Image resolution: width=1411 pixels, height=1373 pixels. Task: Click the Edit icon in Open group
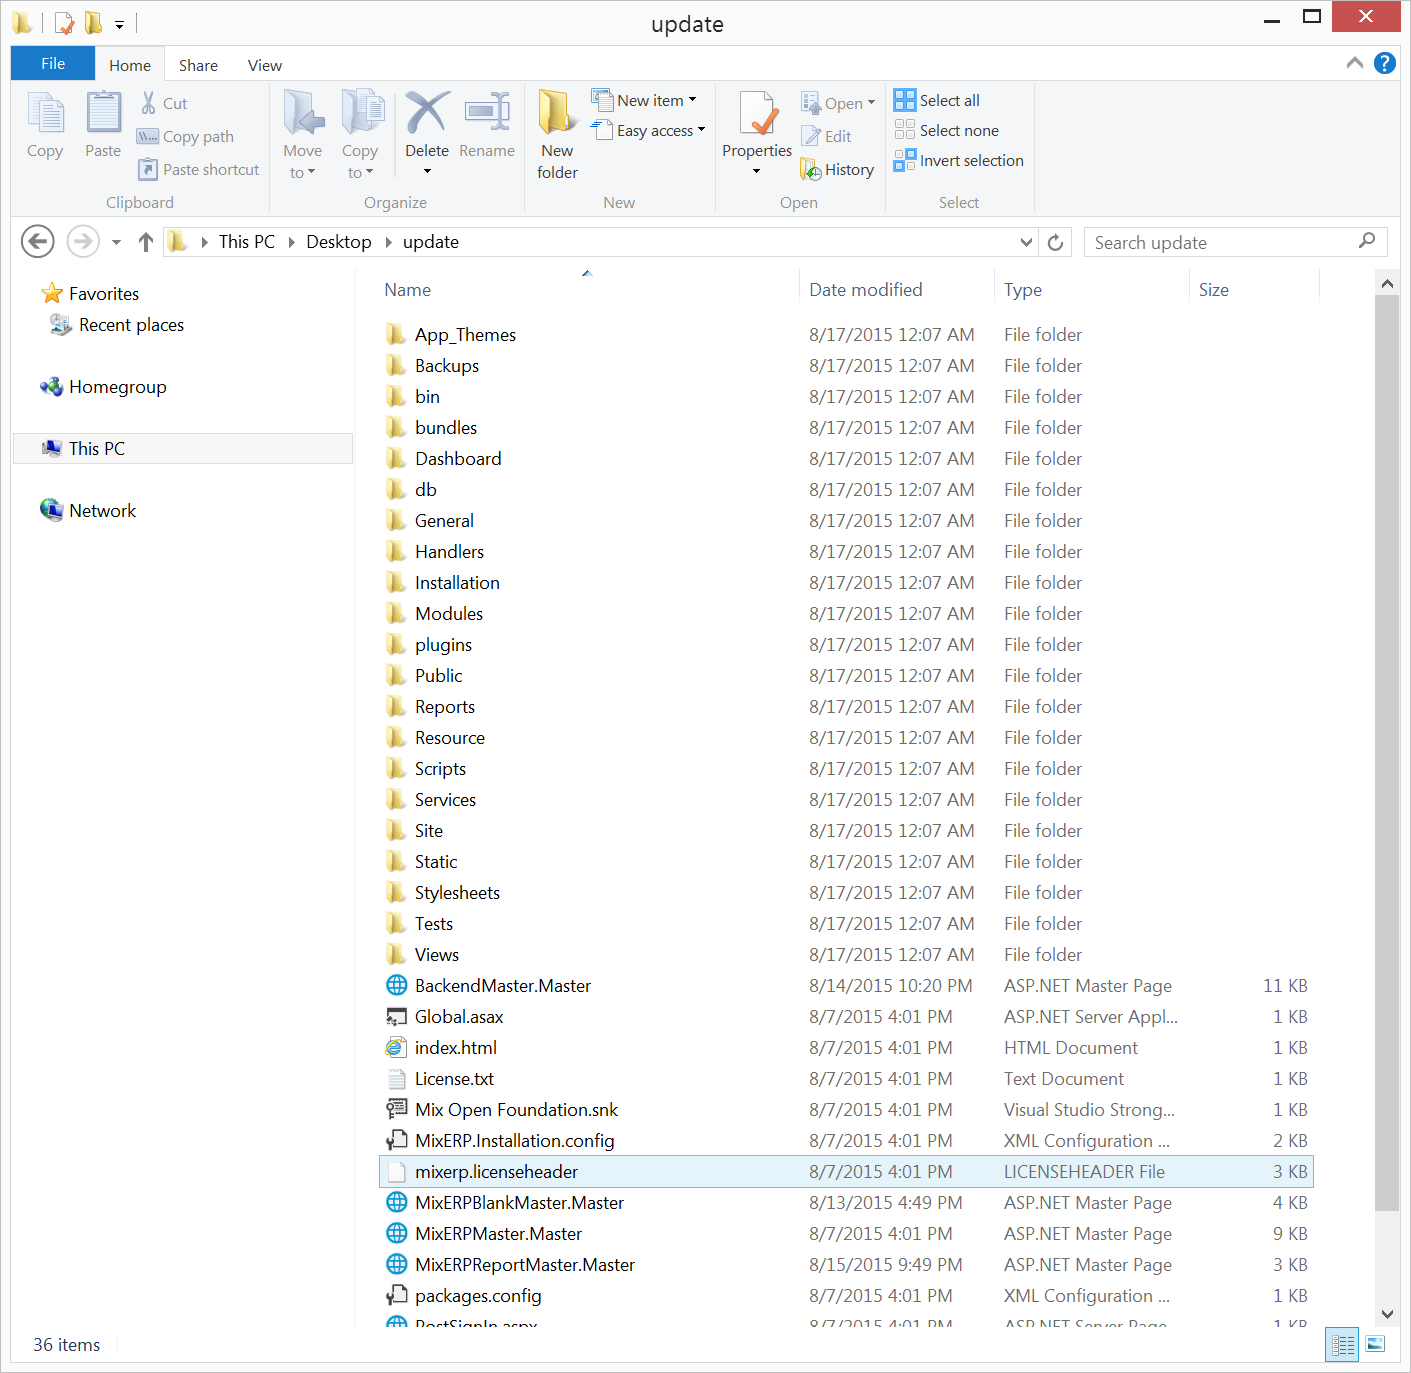click(811, 136)
